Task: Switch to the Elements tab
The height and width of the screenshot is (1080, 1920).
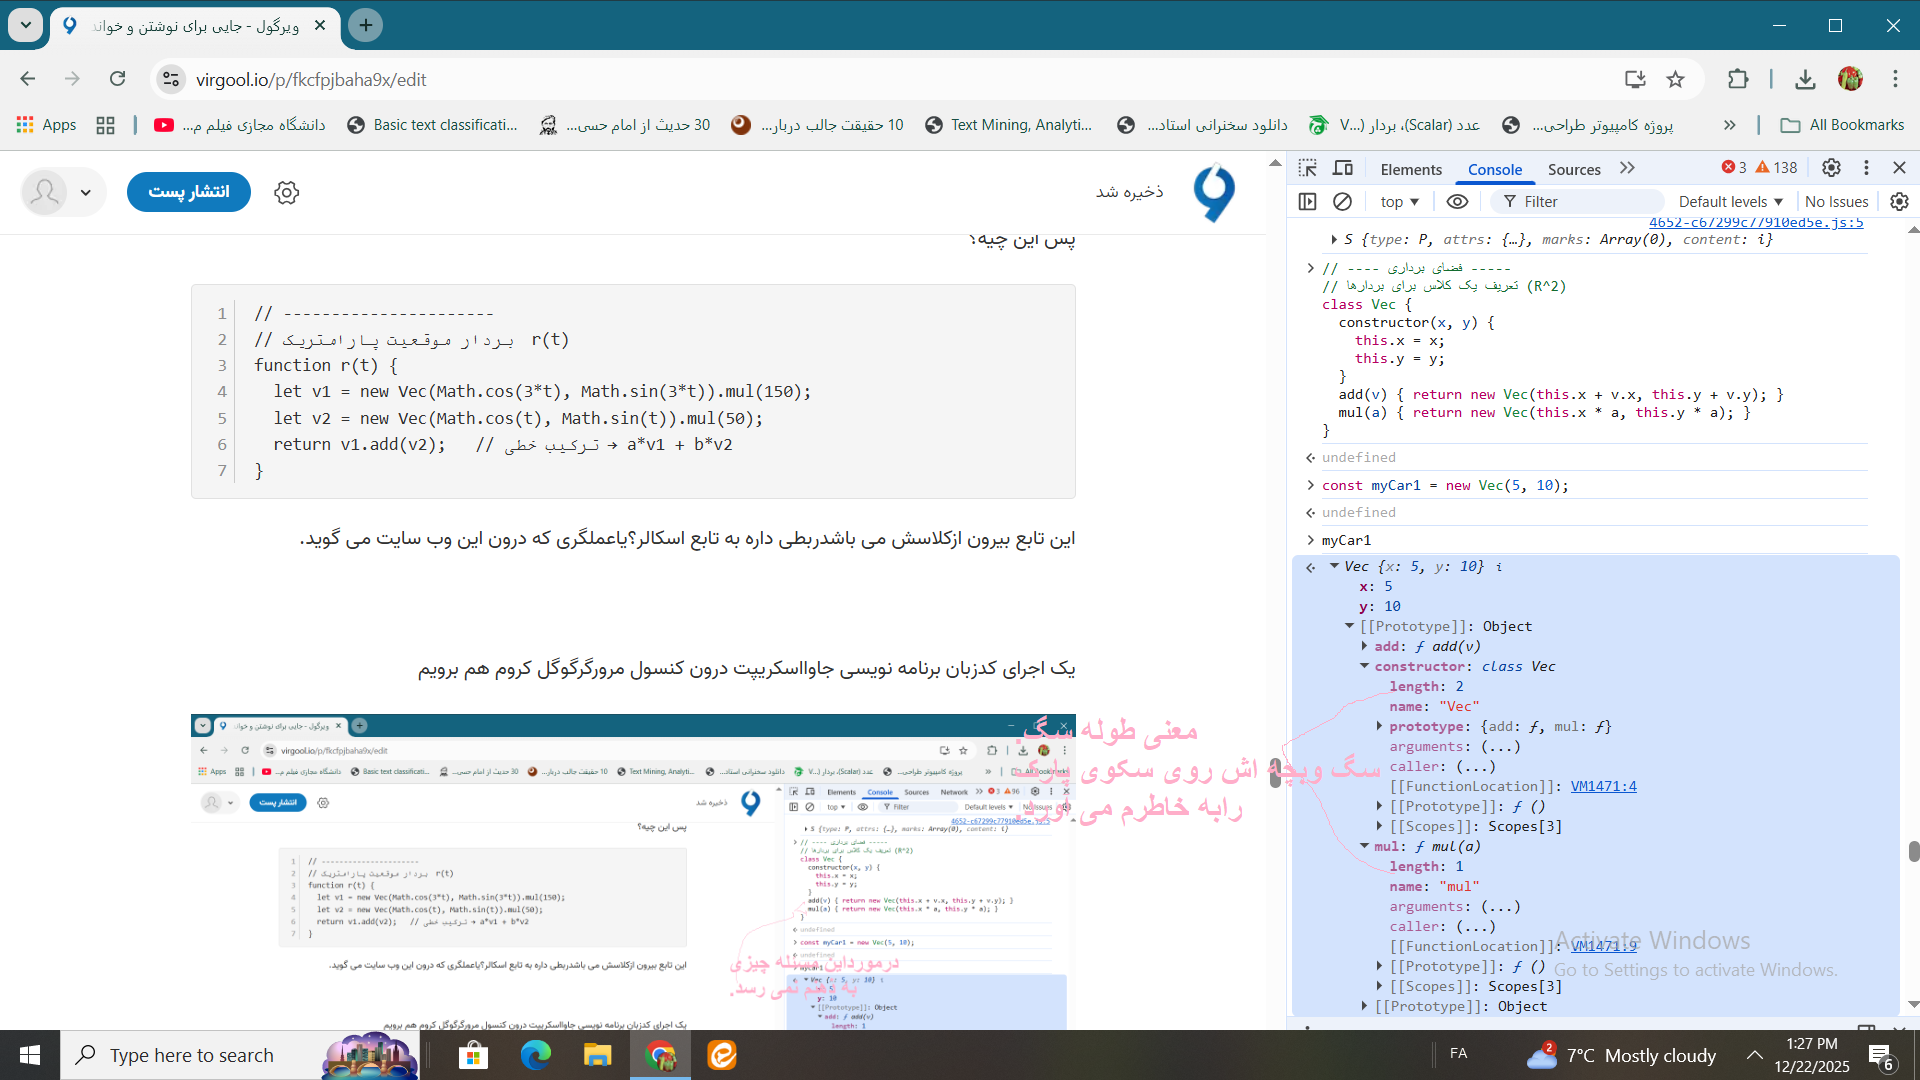Action: (1410, 169)
